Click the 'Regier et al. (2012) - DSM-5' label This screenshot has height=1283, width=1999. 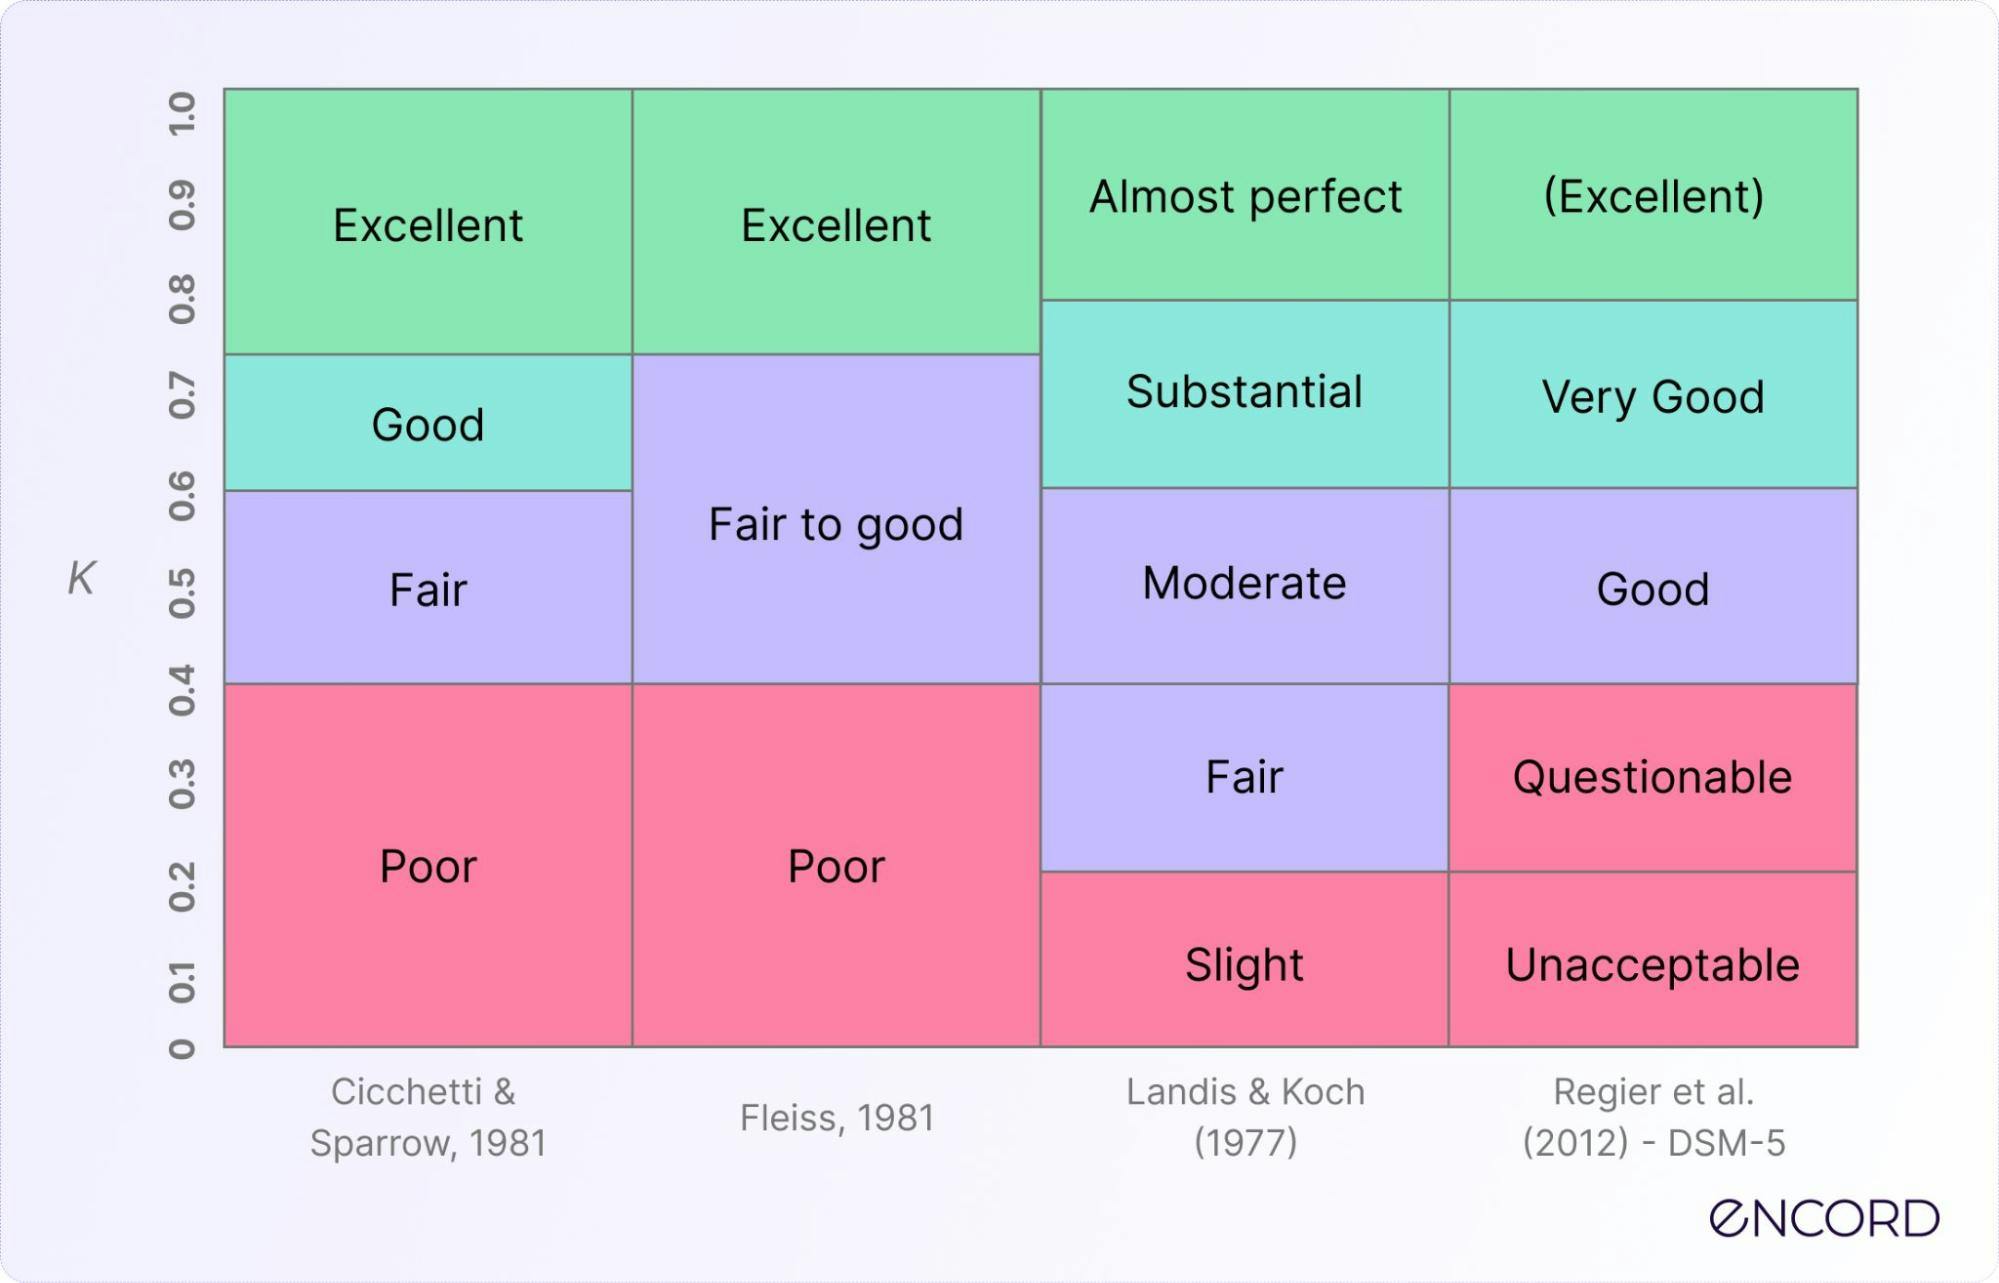pos(1653,1117)
